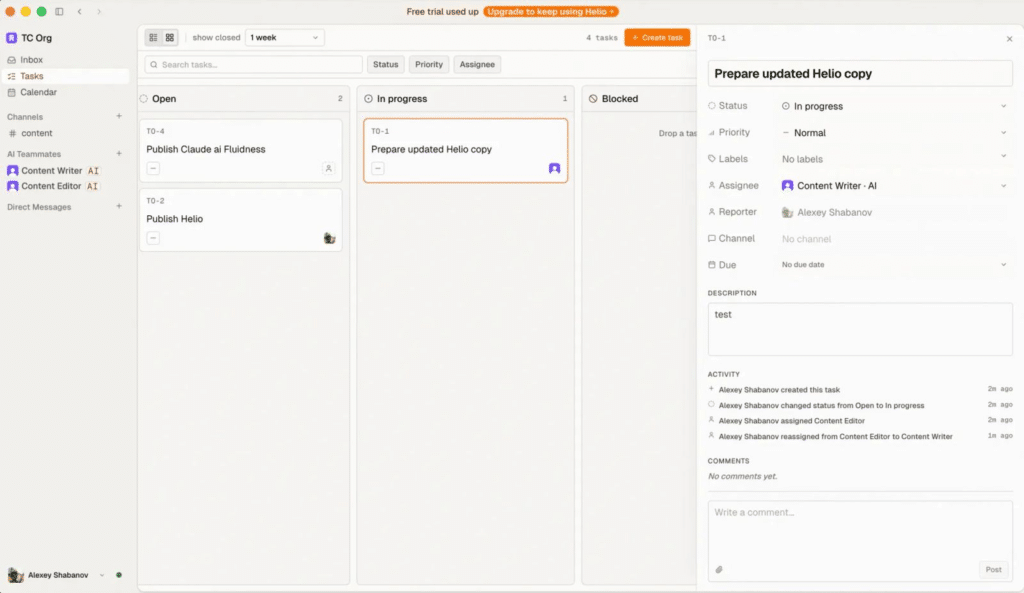The image size is (1024, 593).
Task: Click the Search tasks field
Action: coord(253,65)
